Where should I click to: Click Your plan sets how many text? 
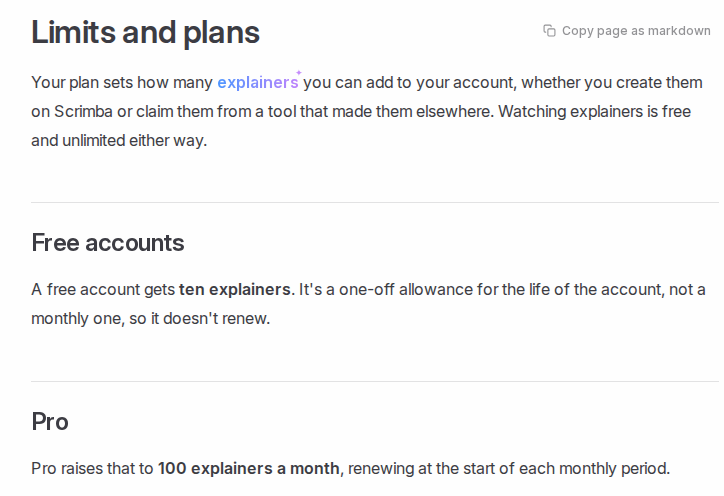[x=122, y=82]
